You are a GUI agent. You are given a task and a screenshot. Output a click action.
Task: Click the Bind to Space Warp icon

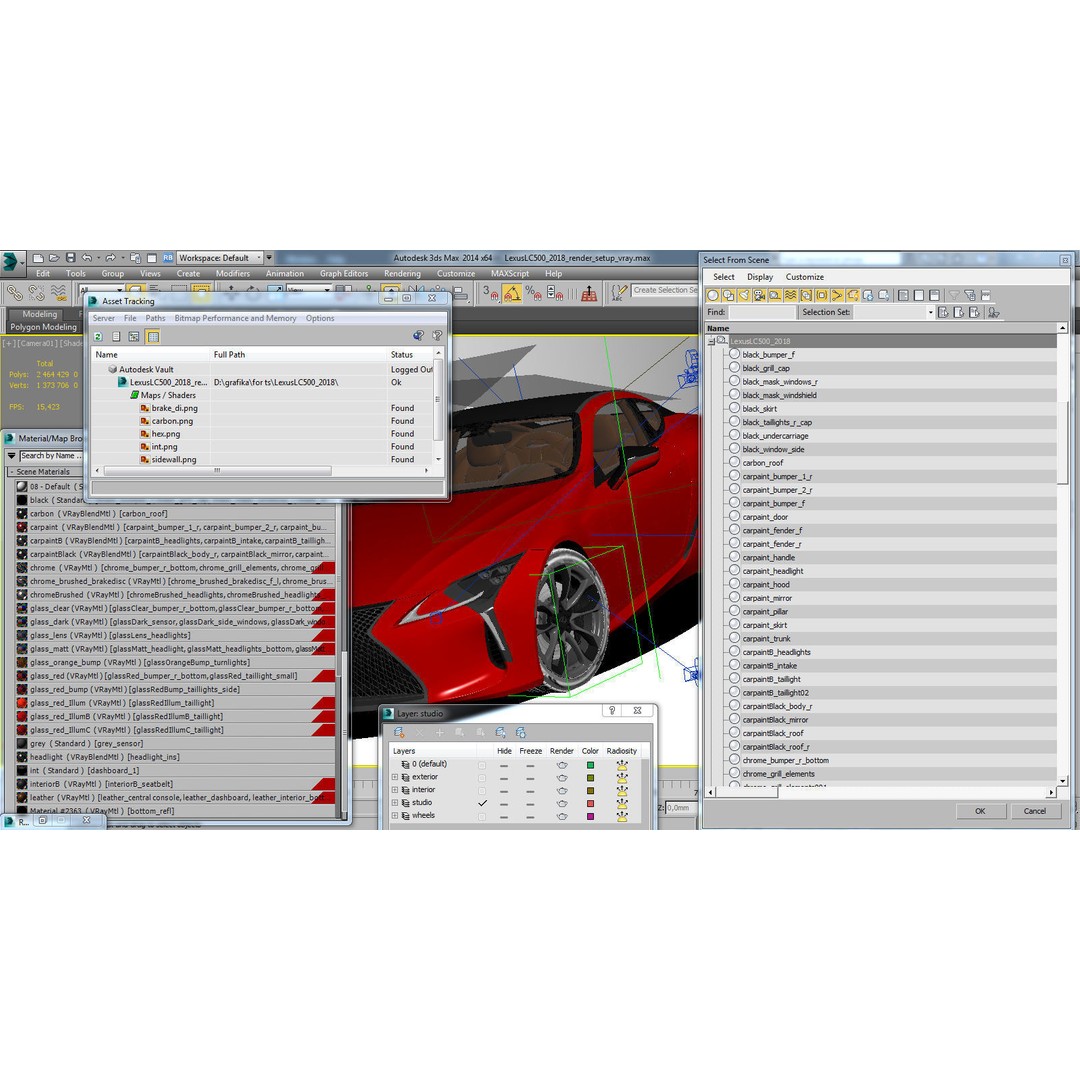point(59,293)
